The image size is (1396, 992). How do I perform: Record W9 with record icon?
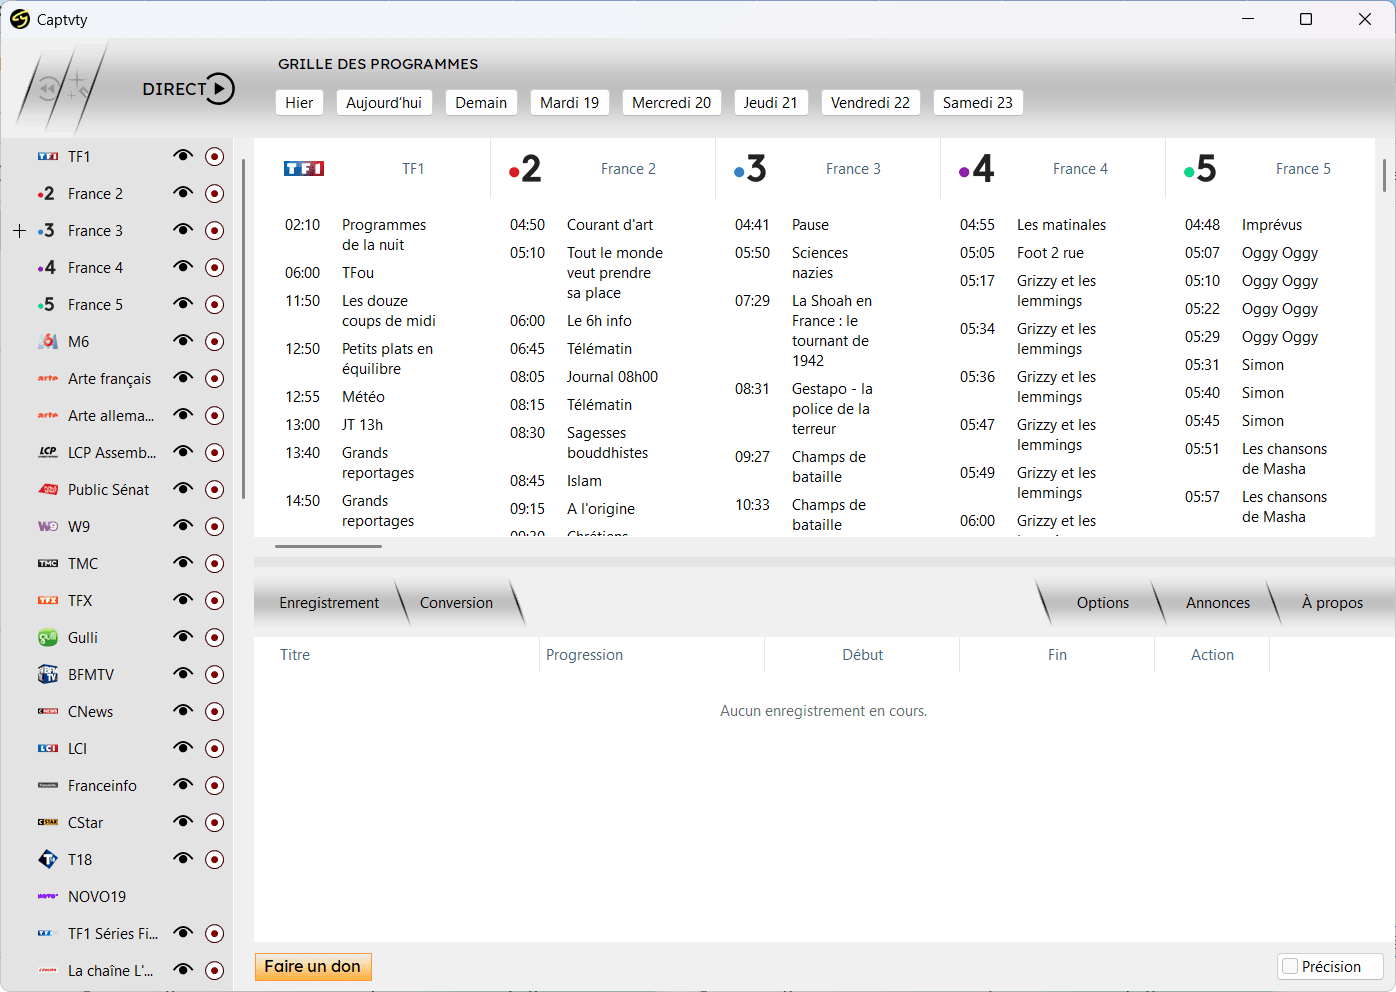tap(214, 526)
